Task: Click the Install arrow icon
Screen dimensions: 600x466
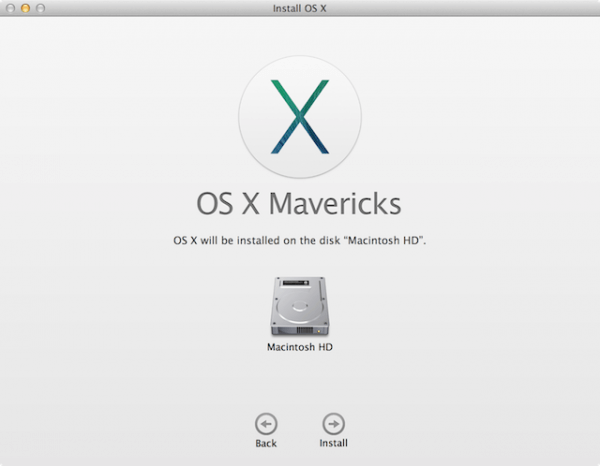Action: pyautogui.click(x=333, y=424)
